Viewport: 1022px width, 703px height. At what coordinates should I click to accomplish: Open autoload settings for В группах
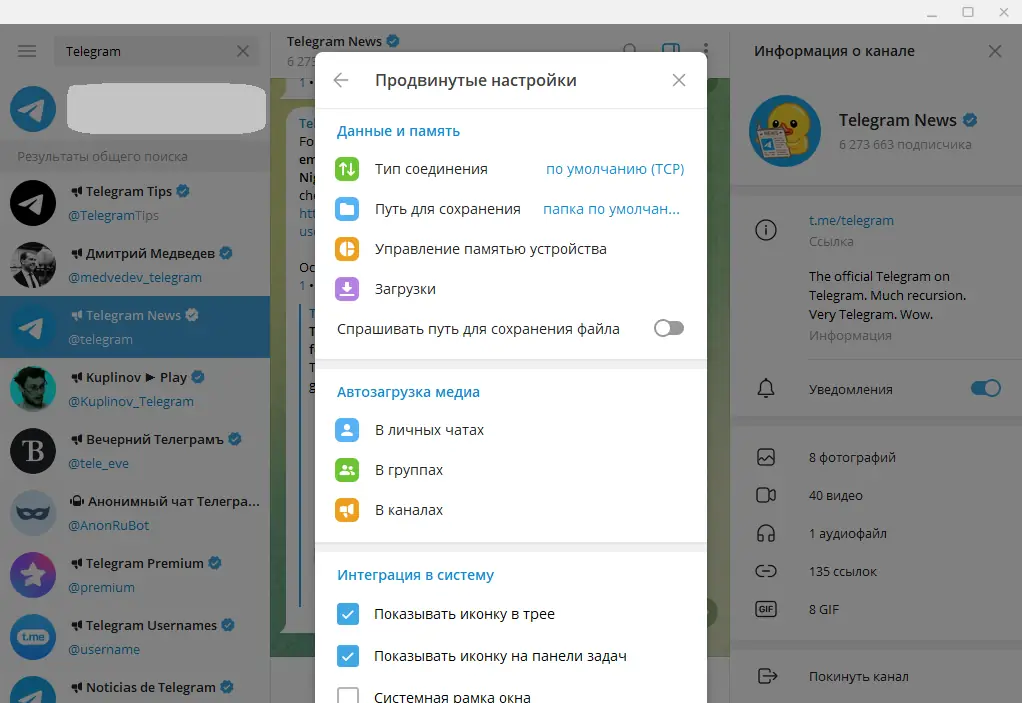click(348, 469)
